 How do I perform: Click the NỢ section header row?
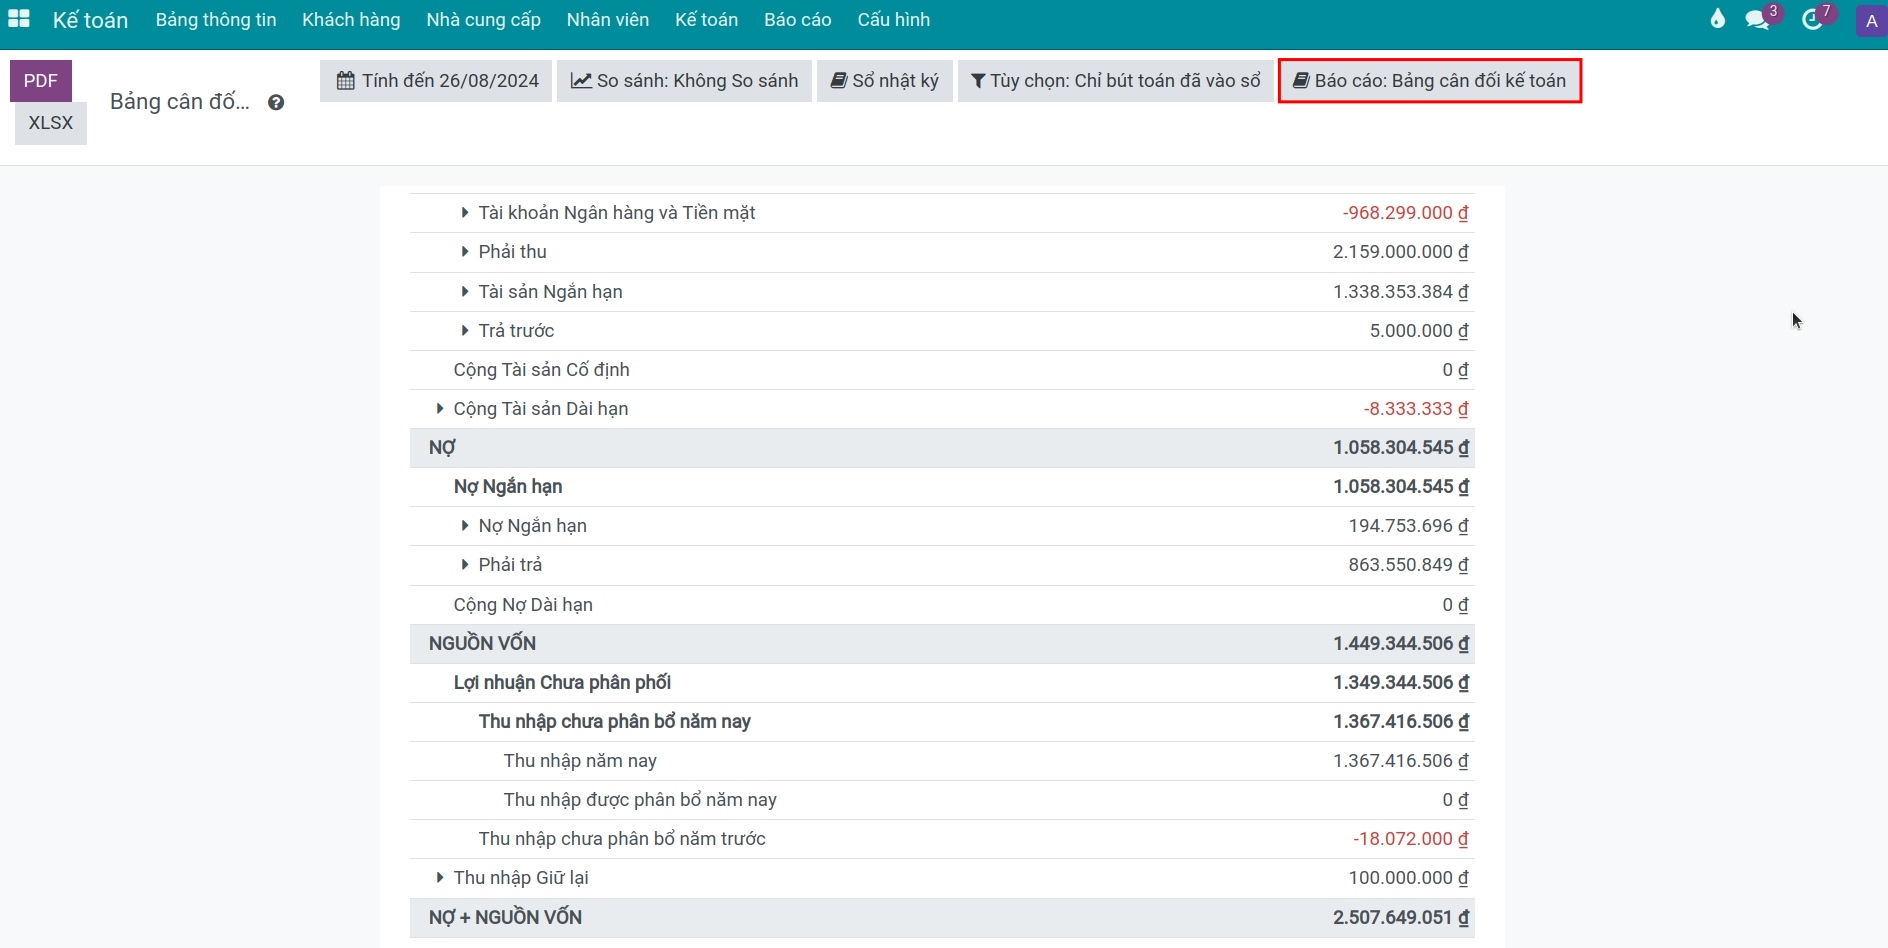tap(941, 448)
